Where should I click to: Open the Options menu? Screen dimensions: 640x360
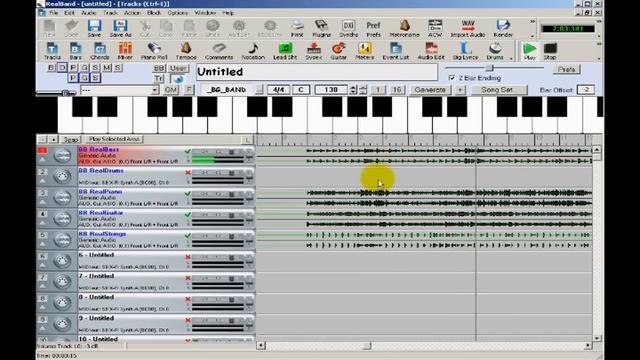[178, 13]
